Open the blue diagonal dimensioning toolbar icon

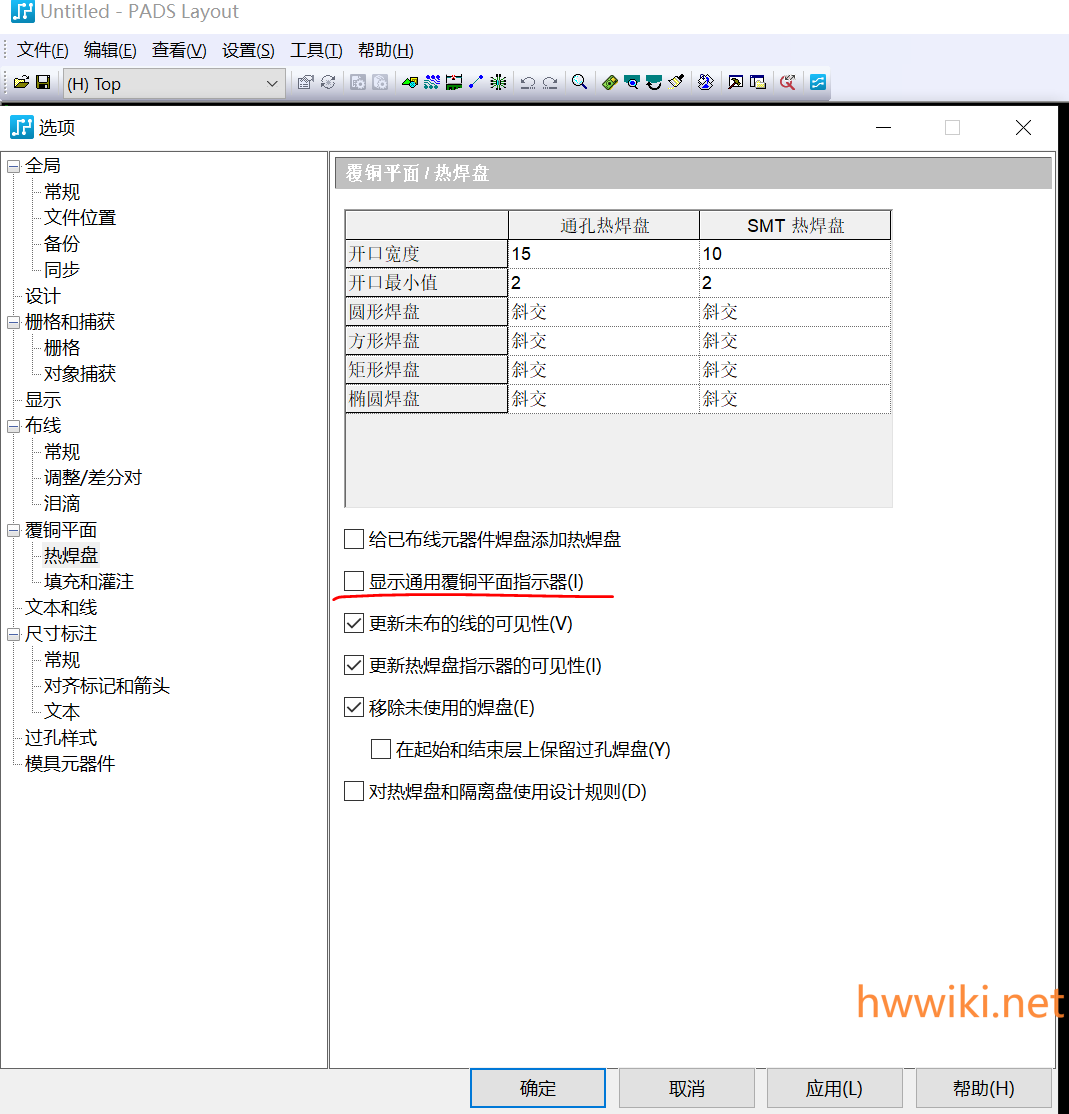(x=476, y=82)
